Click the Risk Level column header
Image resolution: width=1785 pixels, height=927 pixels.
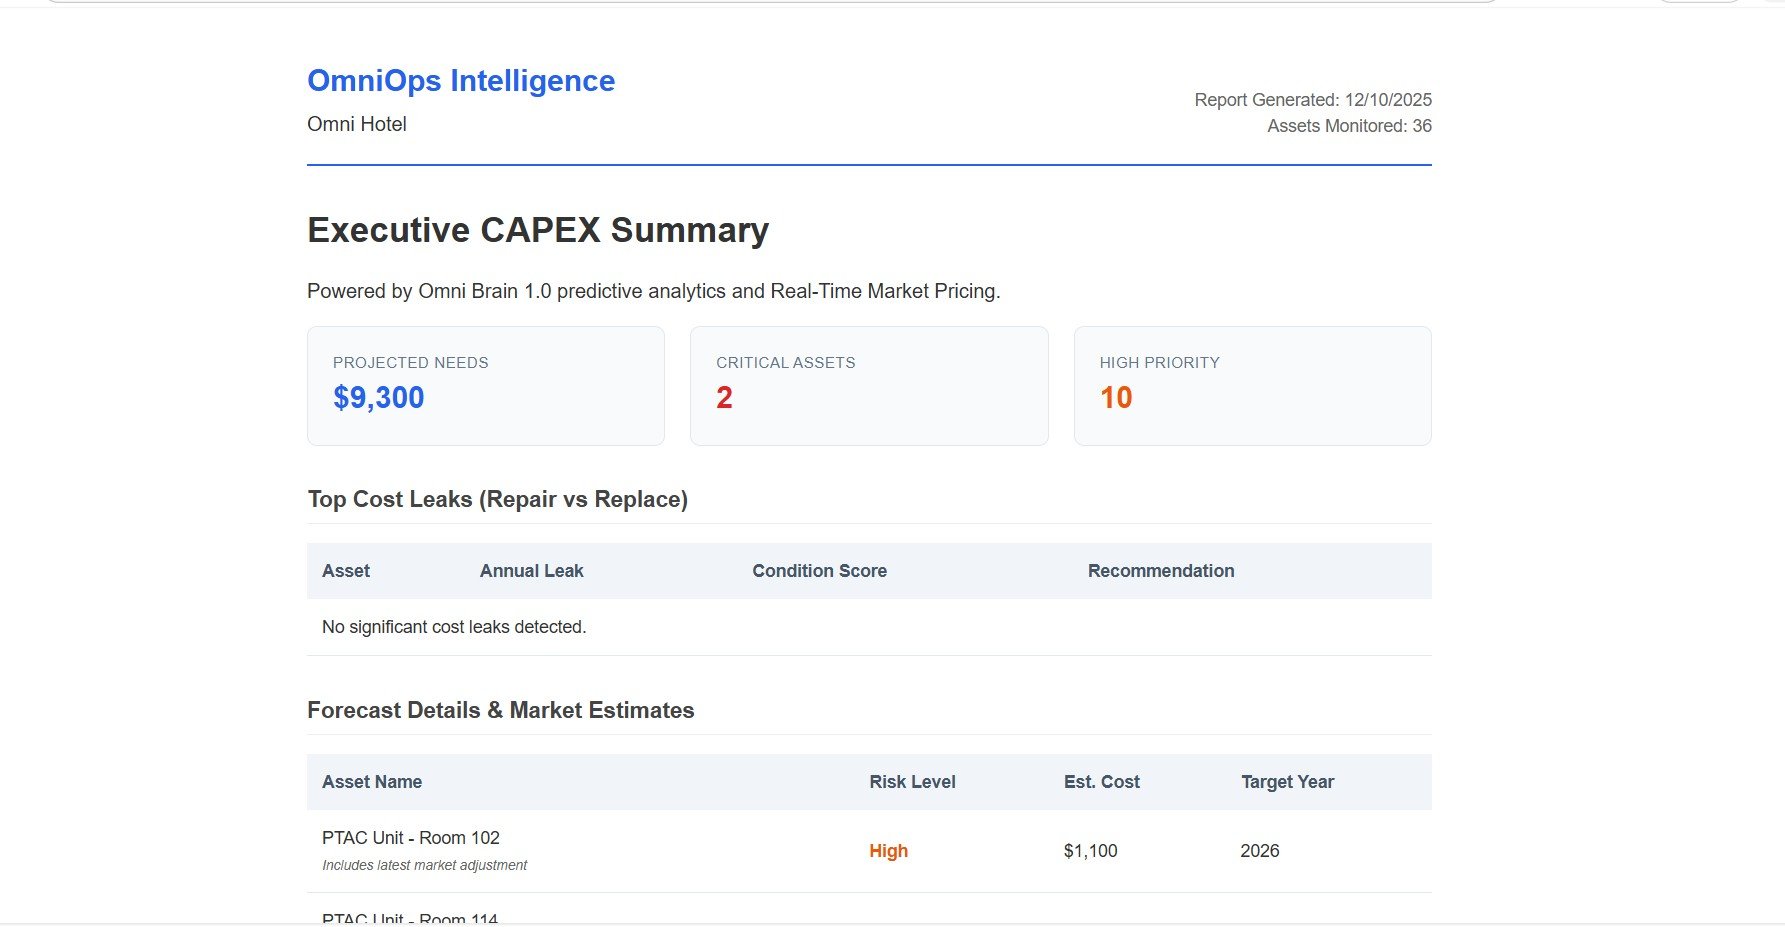912,782
